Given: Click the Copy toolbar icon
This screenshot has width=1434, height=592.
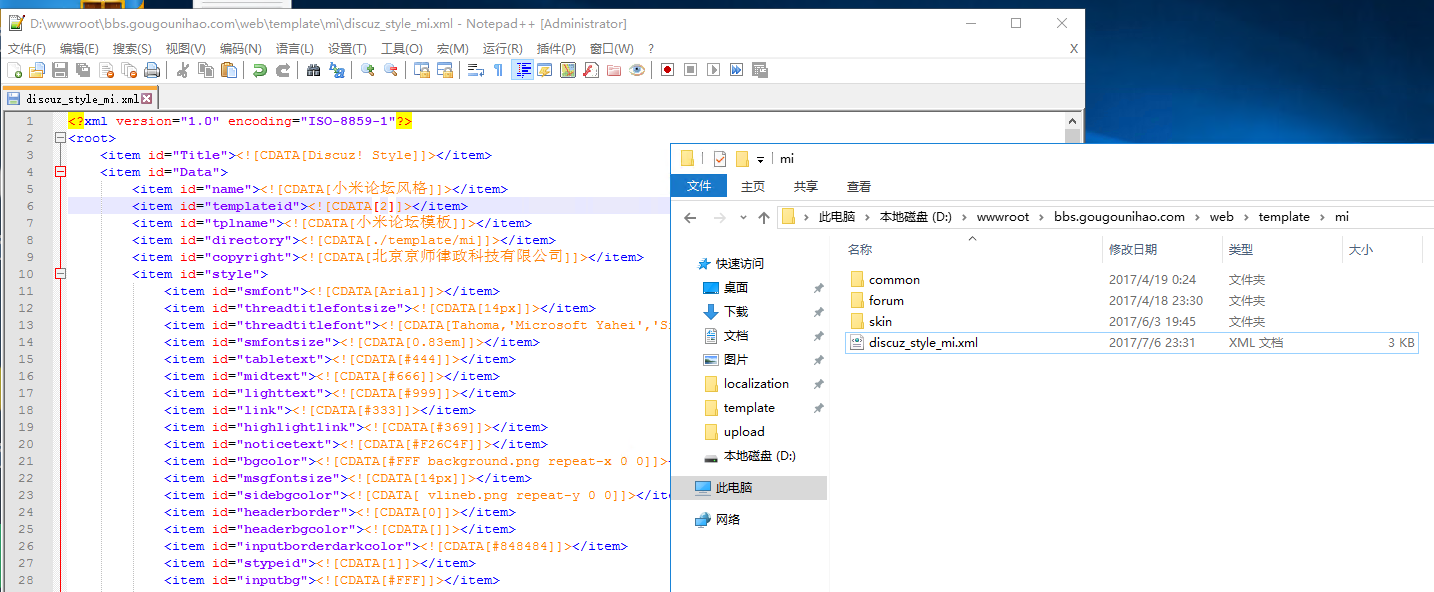Looking at the screenshot, I should tap(206, 70).
